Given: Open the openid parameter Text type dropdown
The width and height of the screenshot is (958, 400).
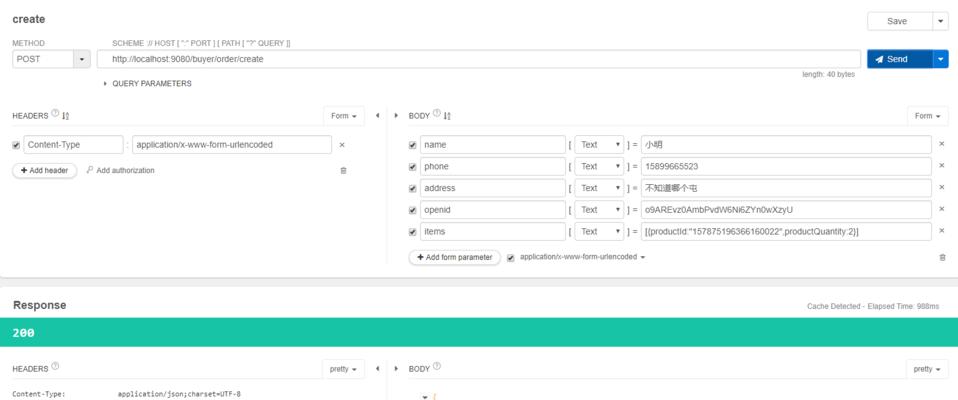Looking at the screenshot, I should coord(599,209).
